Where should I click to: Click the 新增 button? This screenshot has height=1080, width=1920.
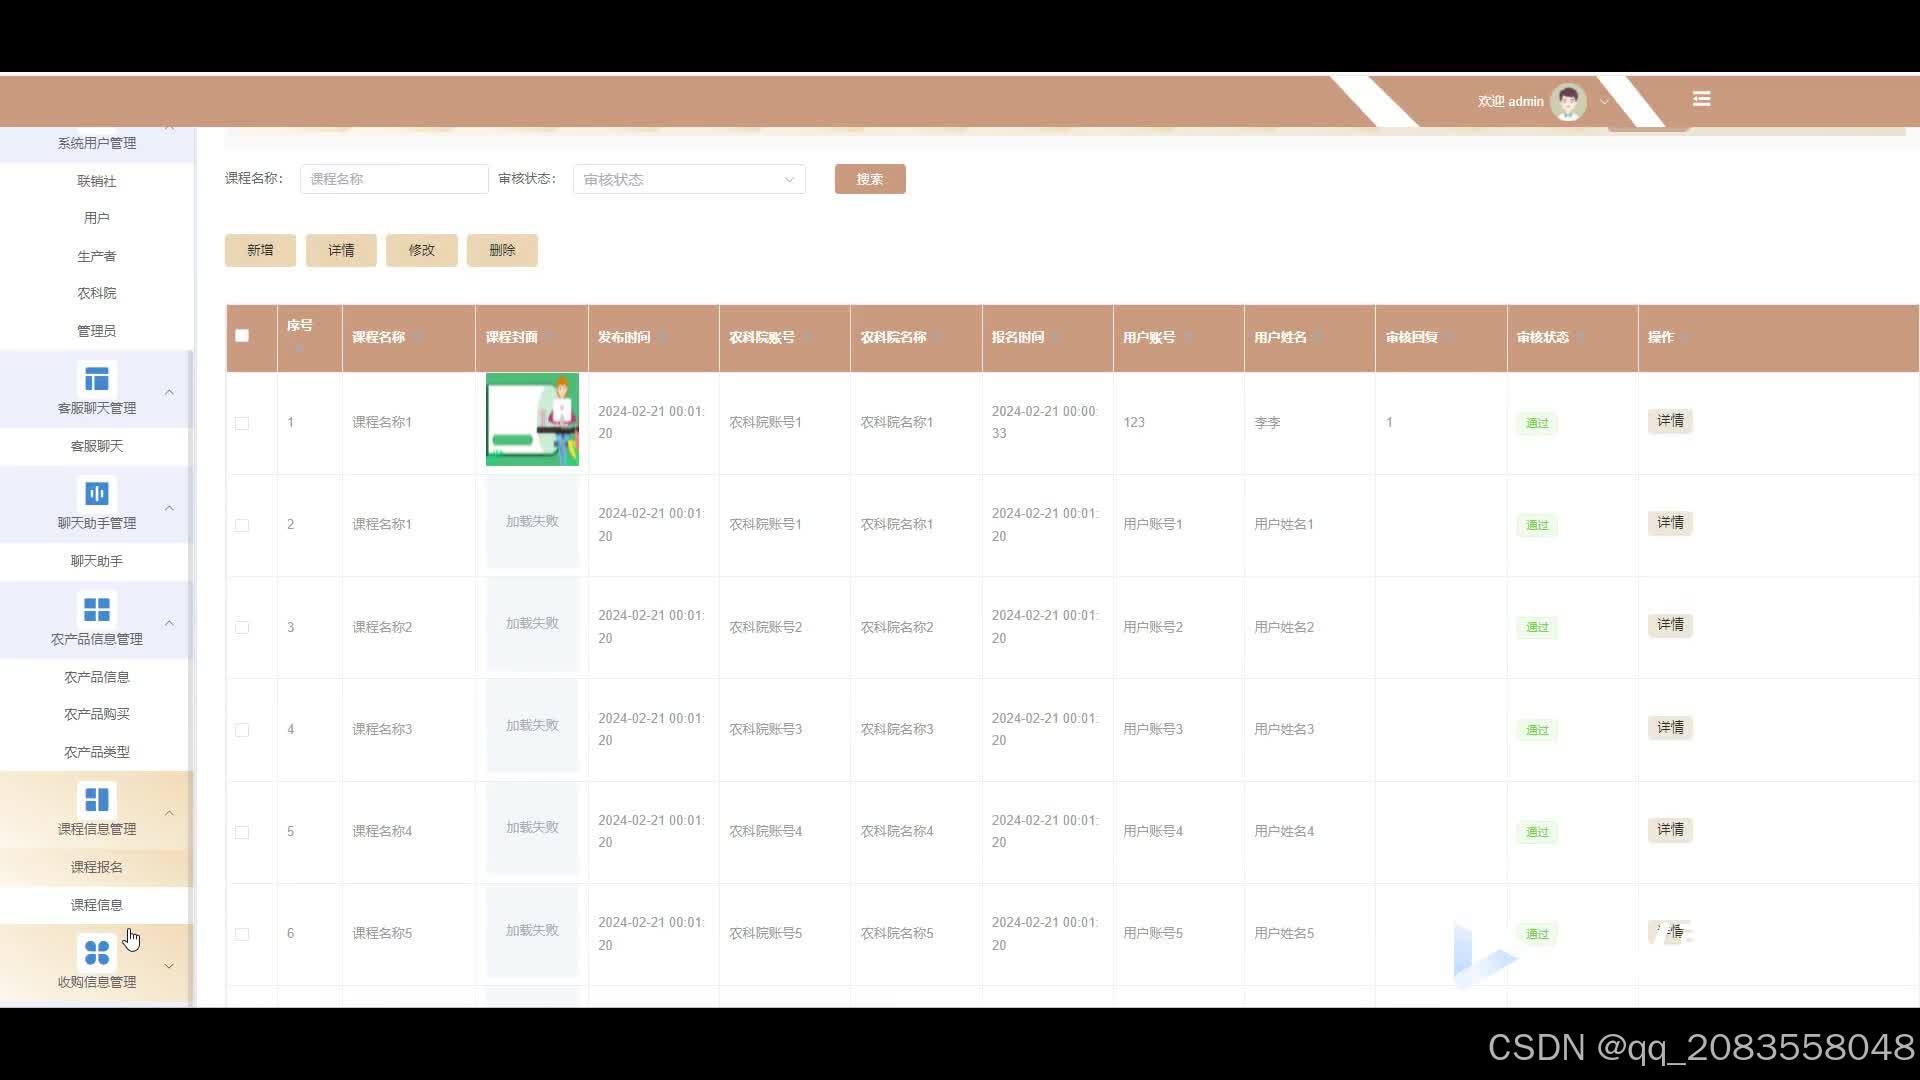pos(260,250)
